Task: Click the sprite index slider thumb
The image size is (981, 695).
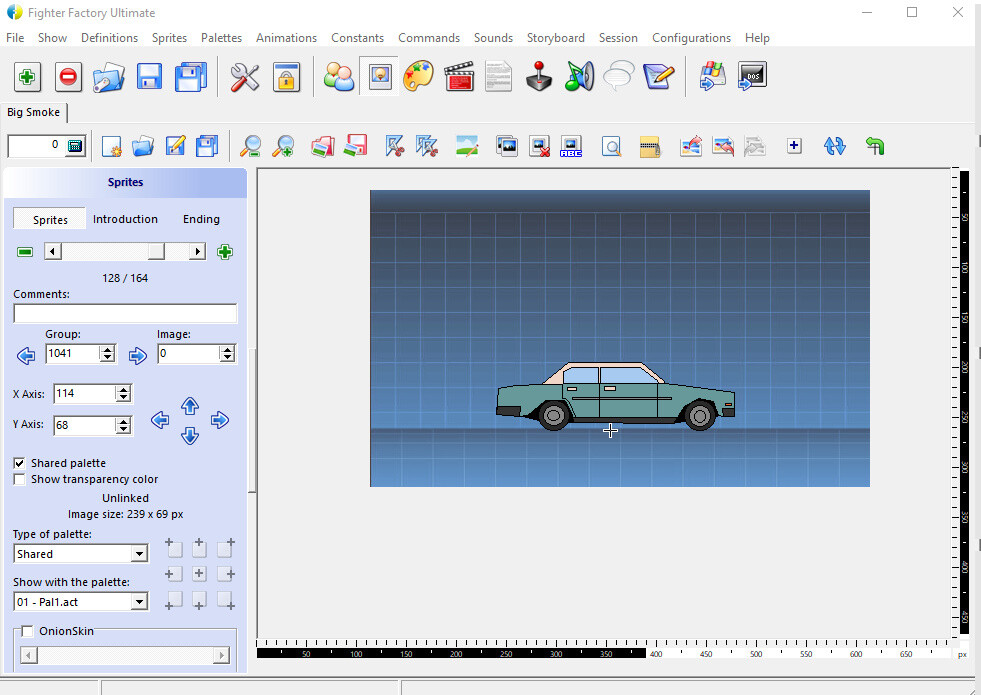Action: click(157, 252)
